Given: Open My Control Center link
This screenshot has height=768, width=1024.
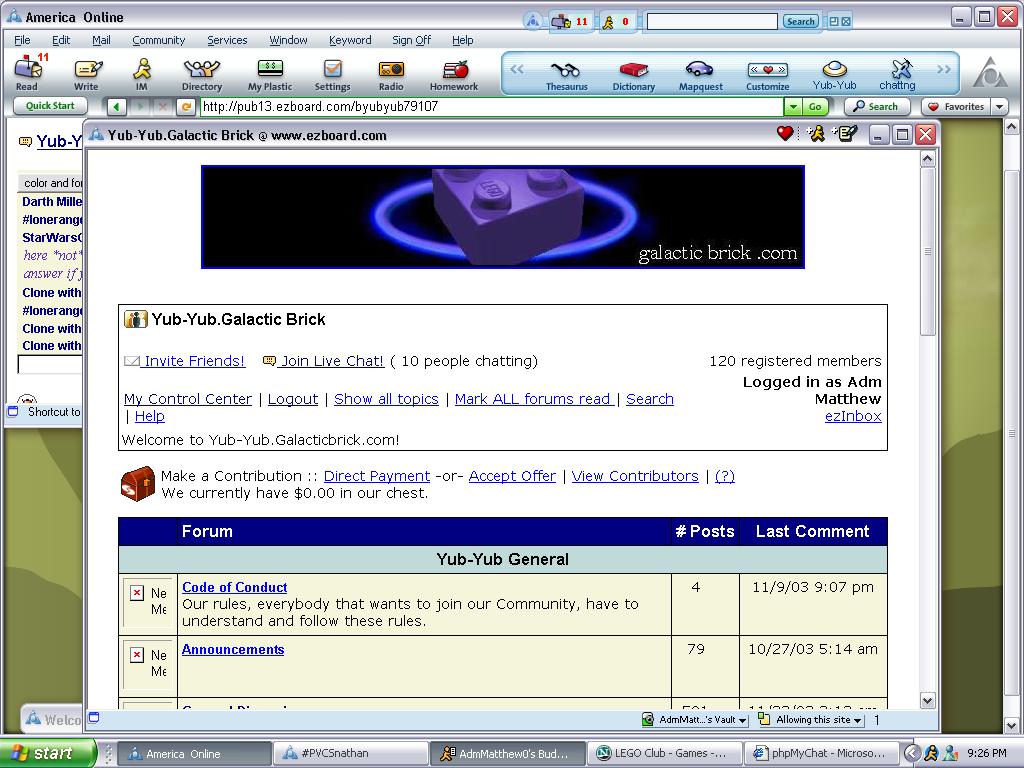Looking at the screenshot, I should [188, 399].
